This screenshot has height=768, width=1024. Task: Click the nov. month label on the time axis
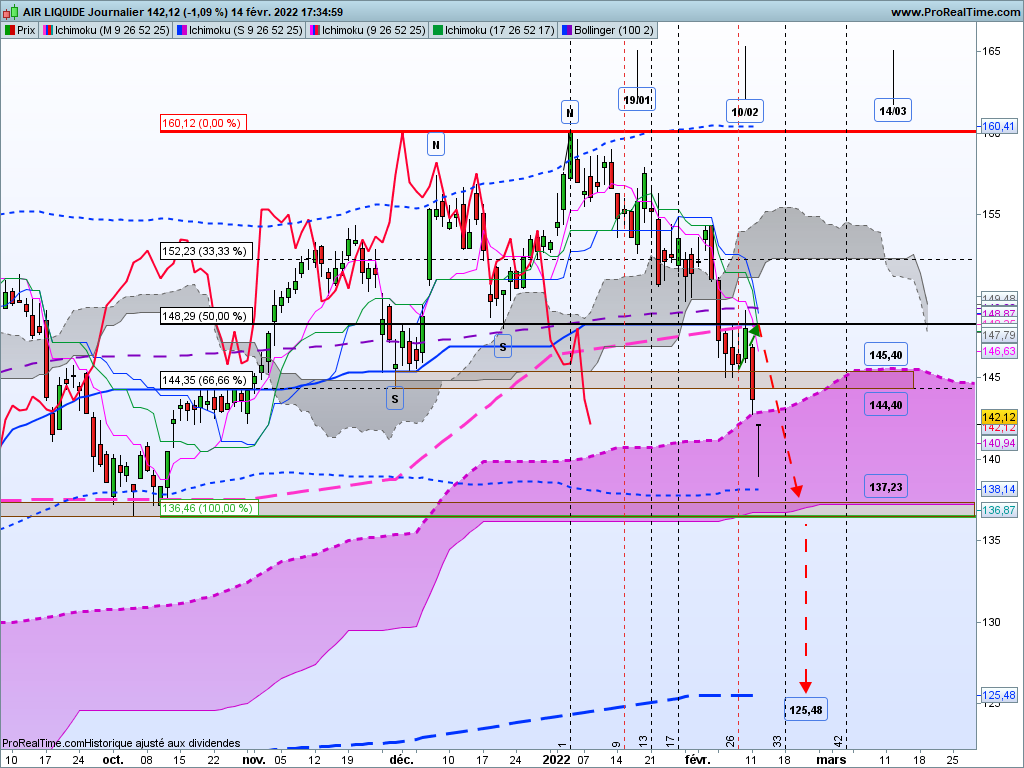253,760
